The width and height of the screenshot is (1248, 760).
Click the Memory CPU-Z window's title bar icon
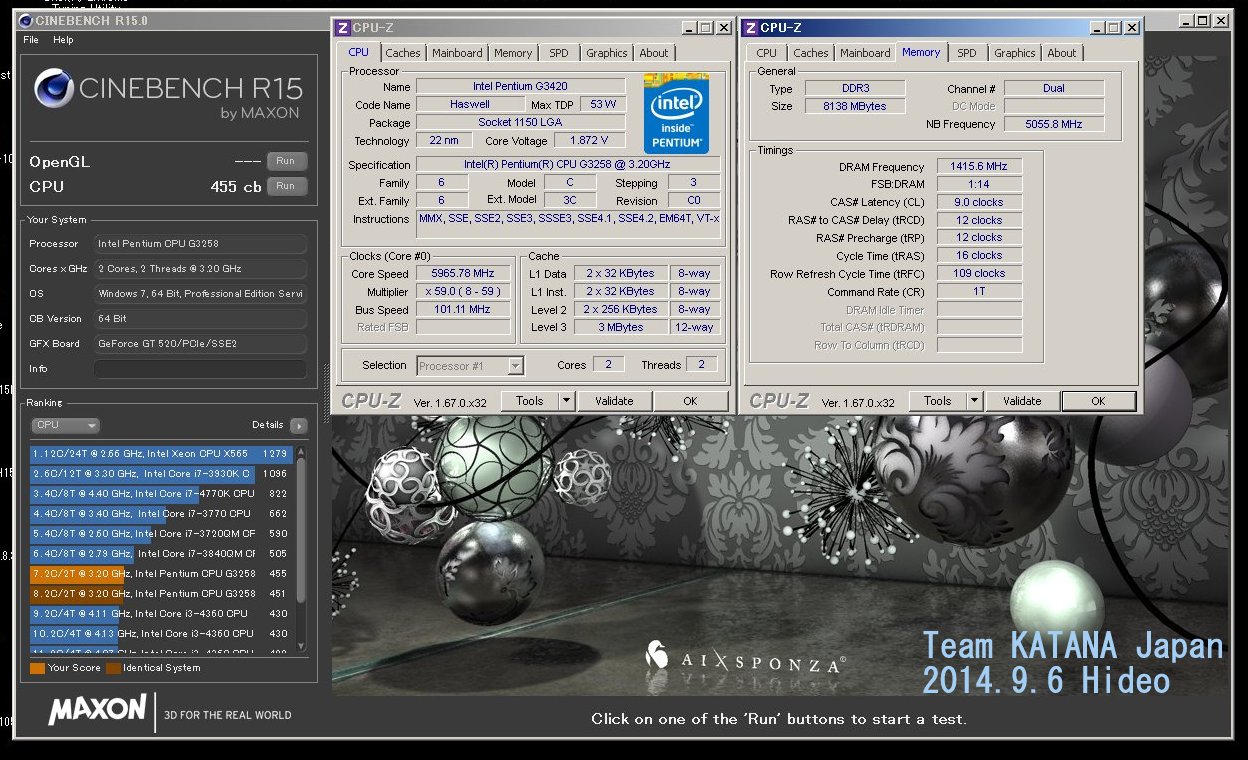[x=751, y=28]
